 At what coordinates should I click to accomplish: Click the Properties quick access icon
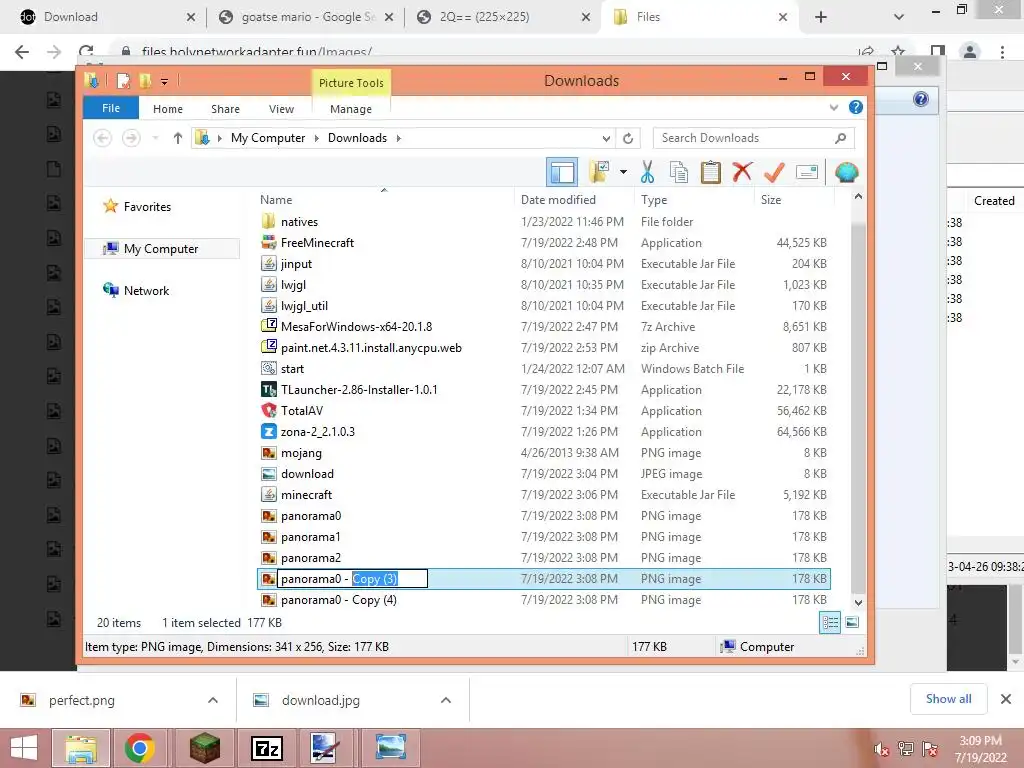123,81
